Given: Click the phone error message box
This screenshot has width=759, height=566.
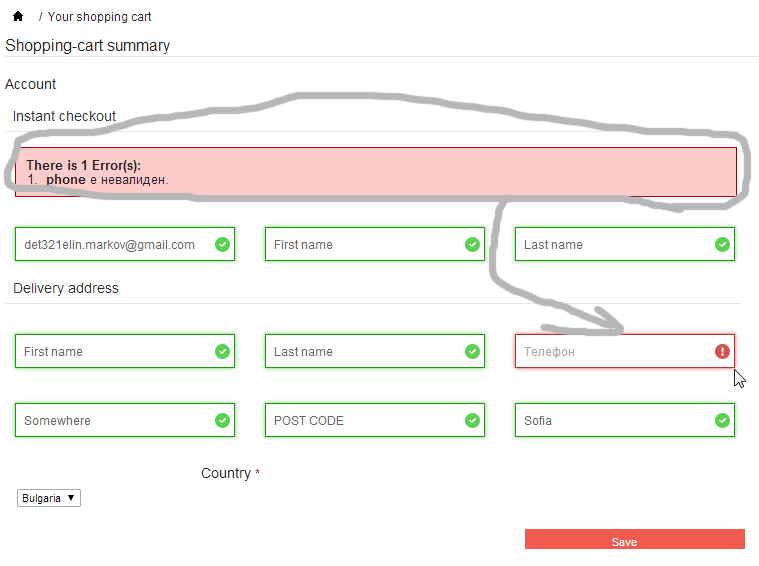Looking at the screenshot, I should pyautogui.click(x=376, y=172).
